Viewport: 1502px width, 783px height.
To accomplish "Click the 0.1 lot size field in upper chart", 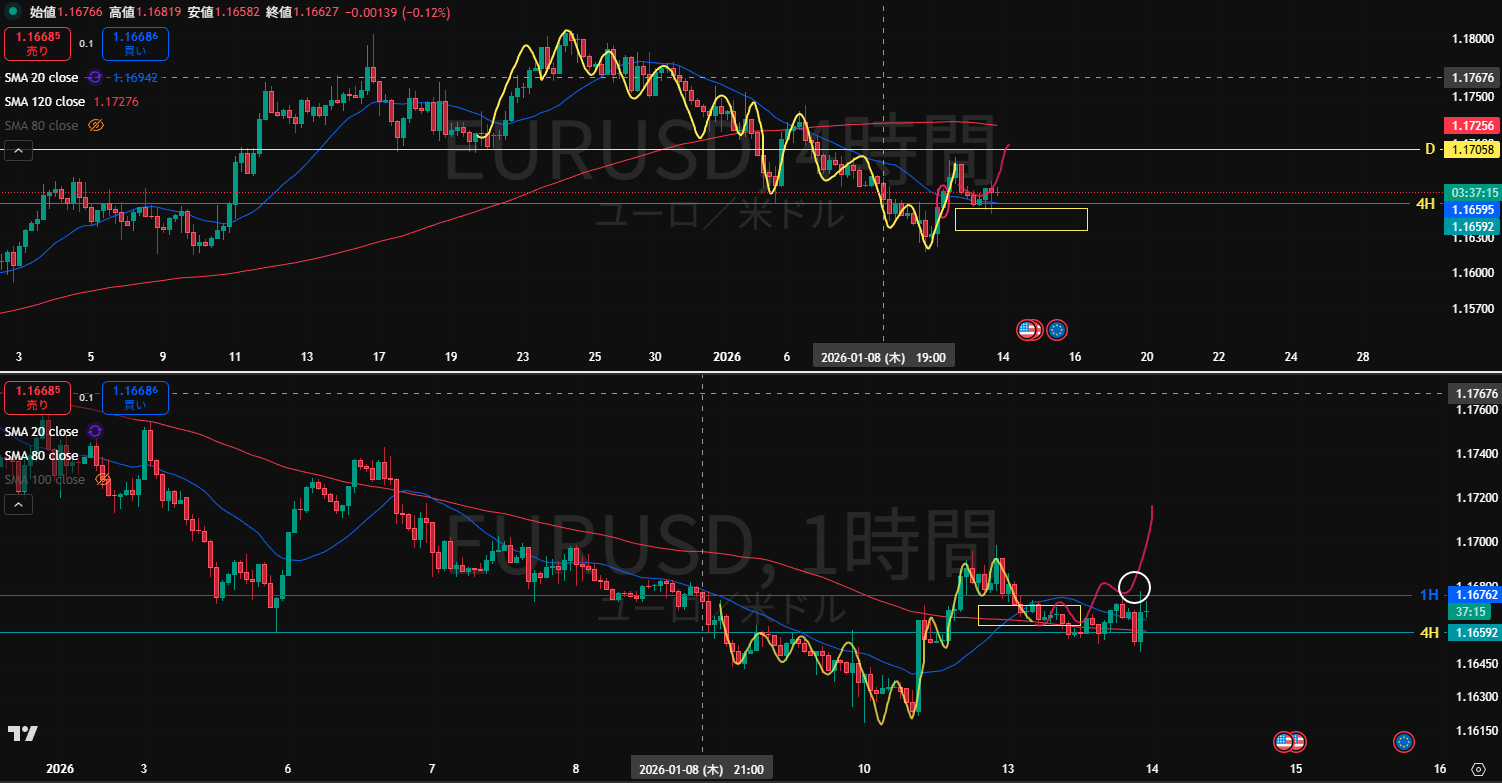I will pyautogui.click(x=86, y=44).
